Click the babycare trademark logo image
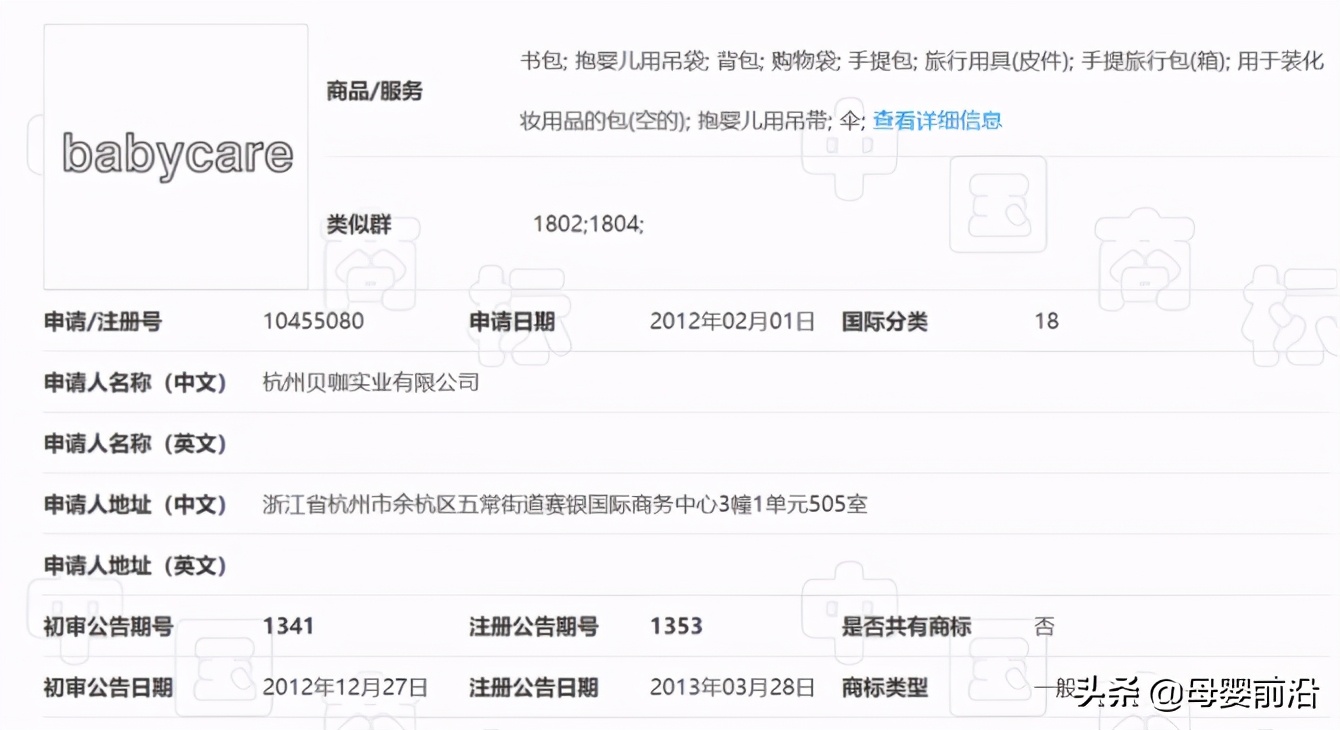 pos(175,154)
